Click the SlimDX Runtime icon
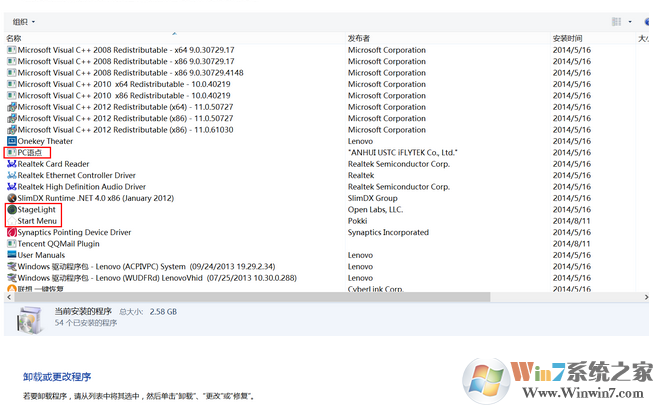 point(12,197)
